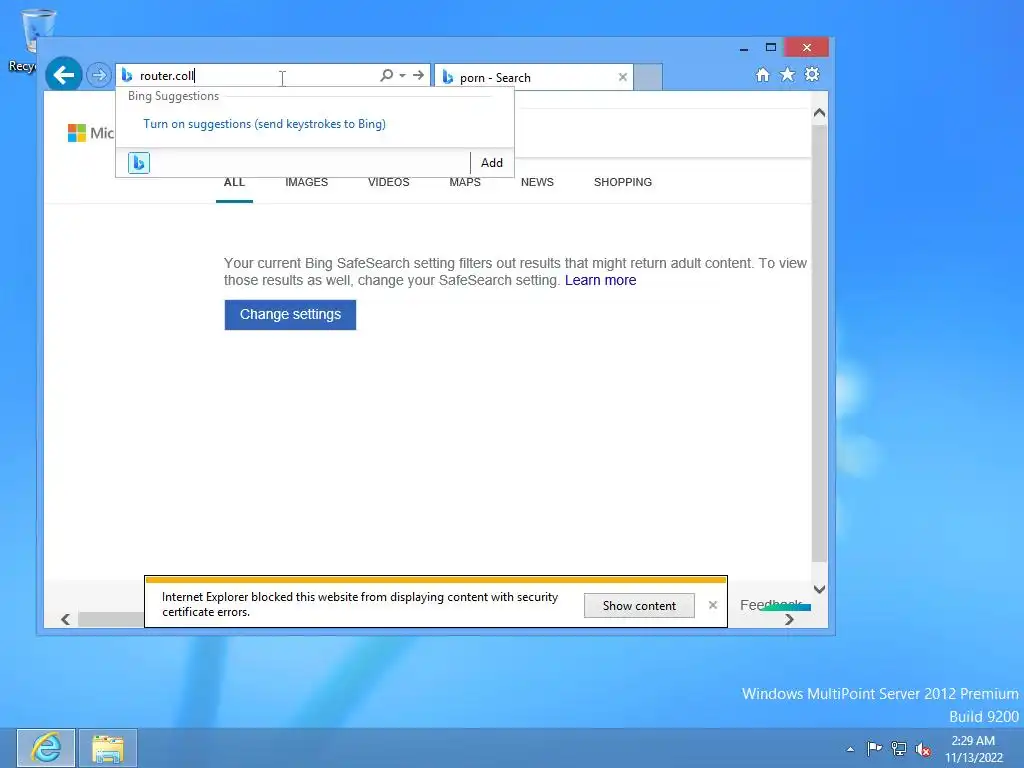Viewport: 1024px width, 768px height.
Task: Click the vertical scrollbar up arrow
Action: click(x=819, y=113)
